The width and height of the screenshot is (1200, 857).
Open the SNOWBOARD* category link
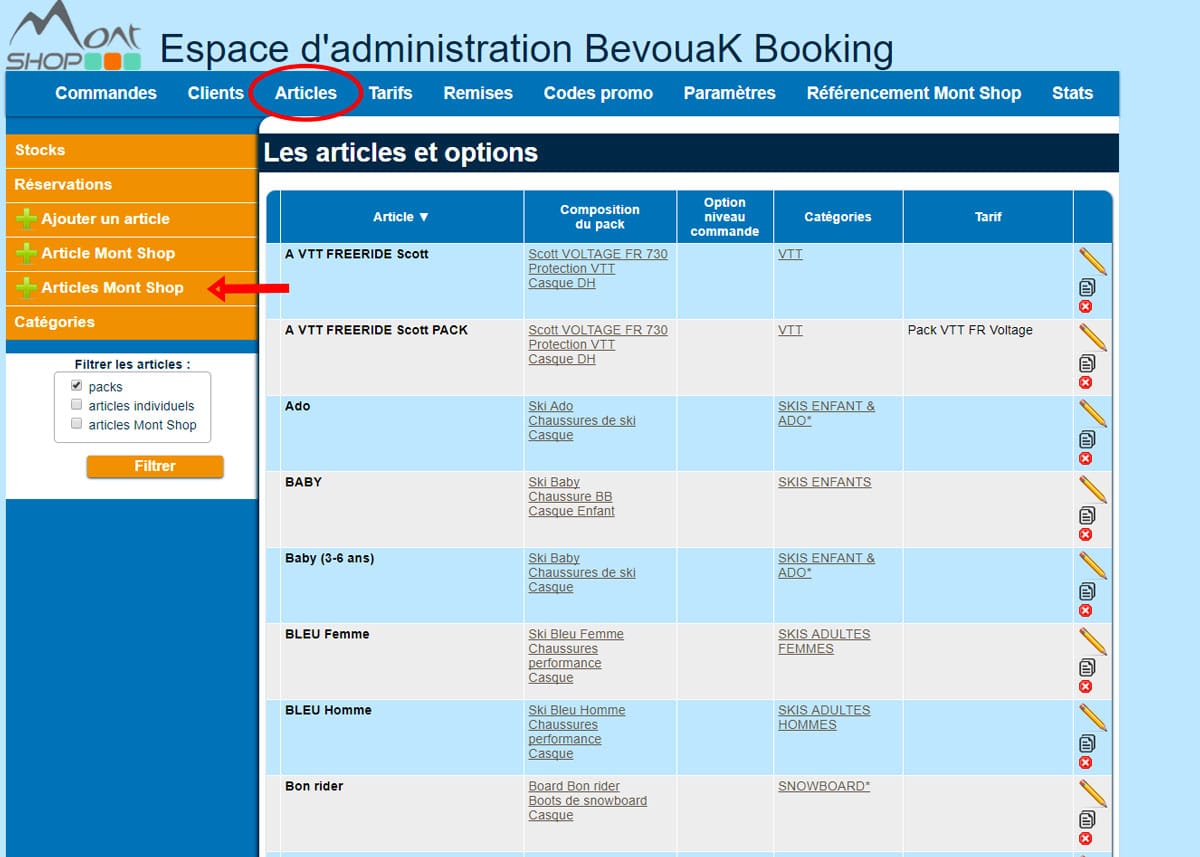coord(824,786)
